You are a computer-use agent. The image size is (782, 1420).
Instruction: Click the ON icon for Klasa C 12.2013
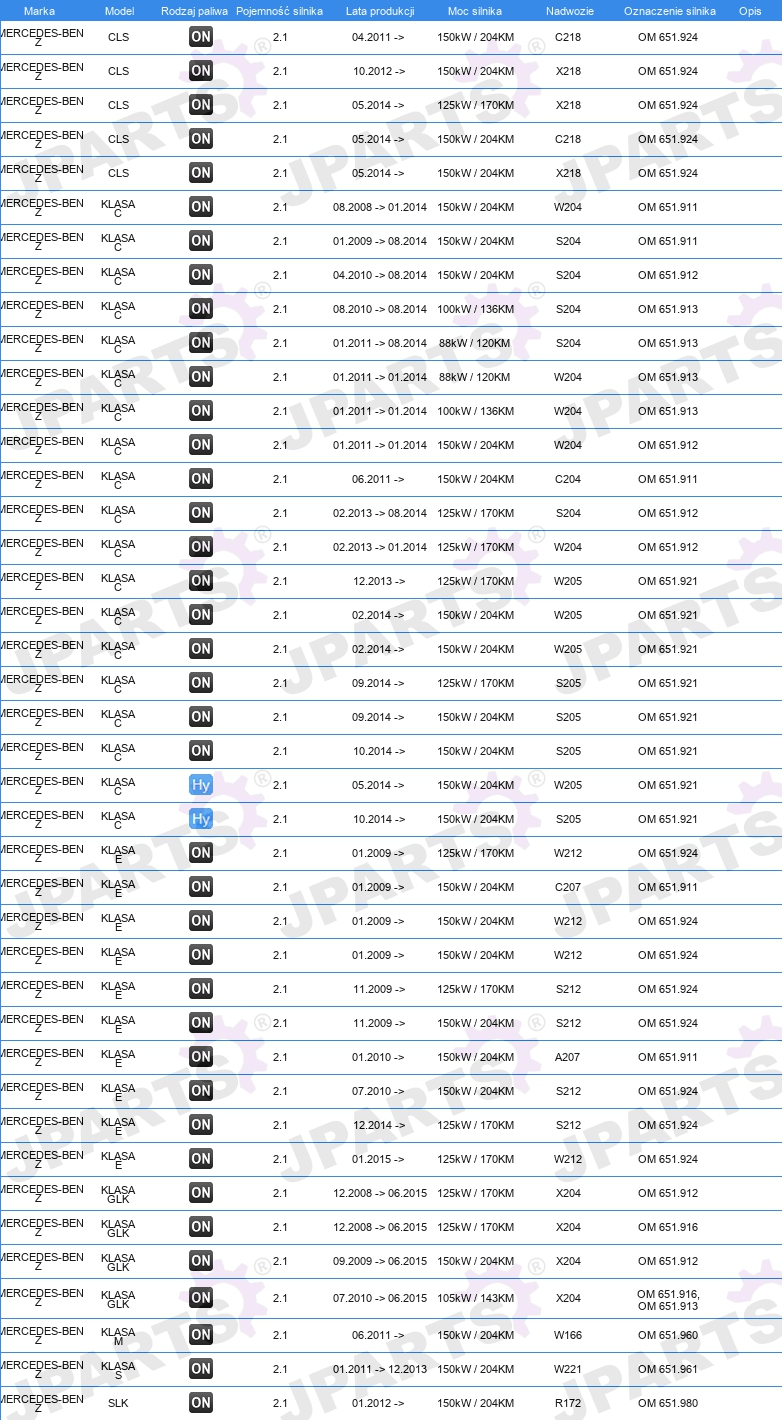201,581
